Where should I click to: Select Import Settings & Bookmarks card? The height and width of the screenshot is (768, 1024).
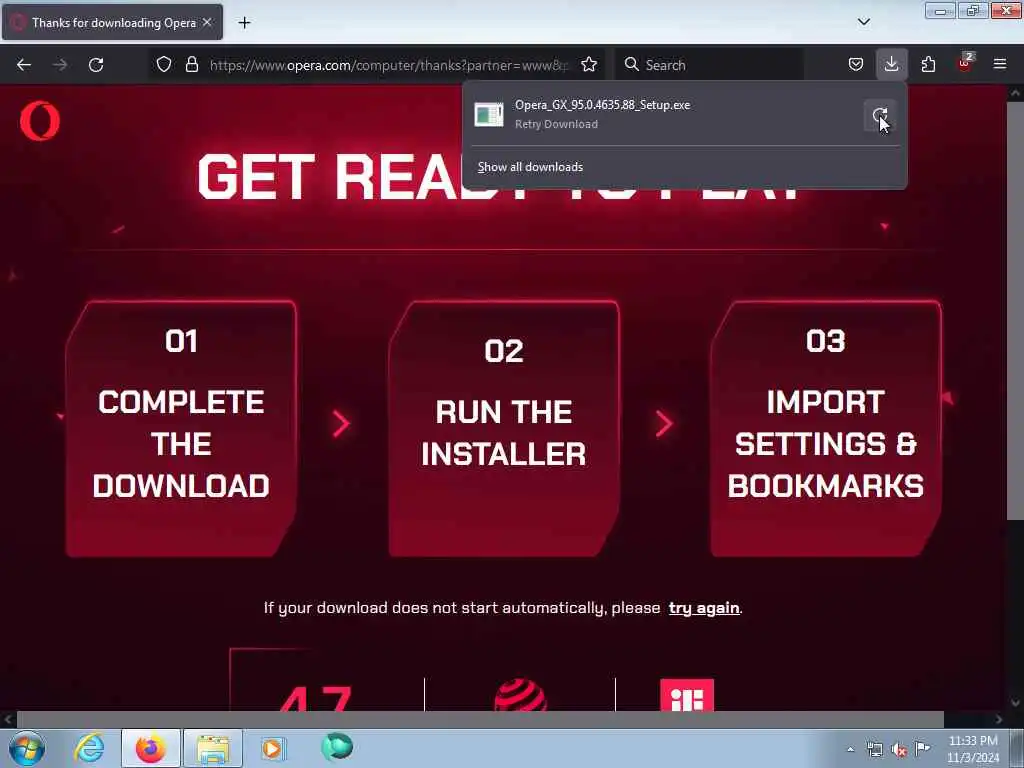coord(825,429)
